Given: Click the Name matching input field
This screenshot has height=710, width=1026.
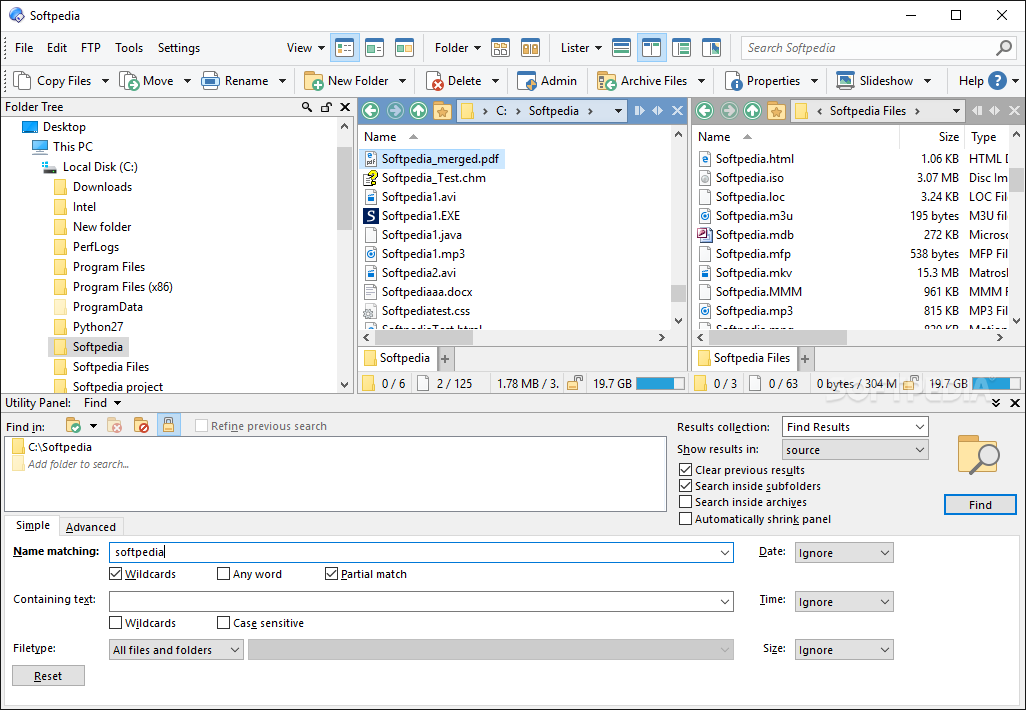Looking at the screenshot, I should pyautogui.click(x=421, y=552).
